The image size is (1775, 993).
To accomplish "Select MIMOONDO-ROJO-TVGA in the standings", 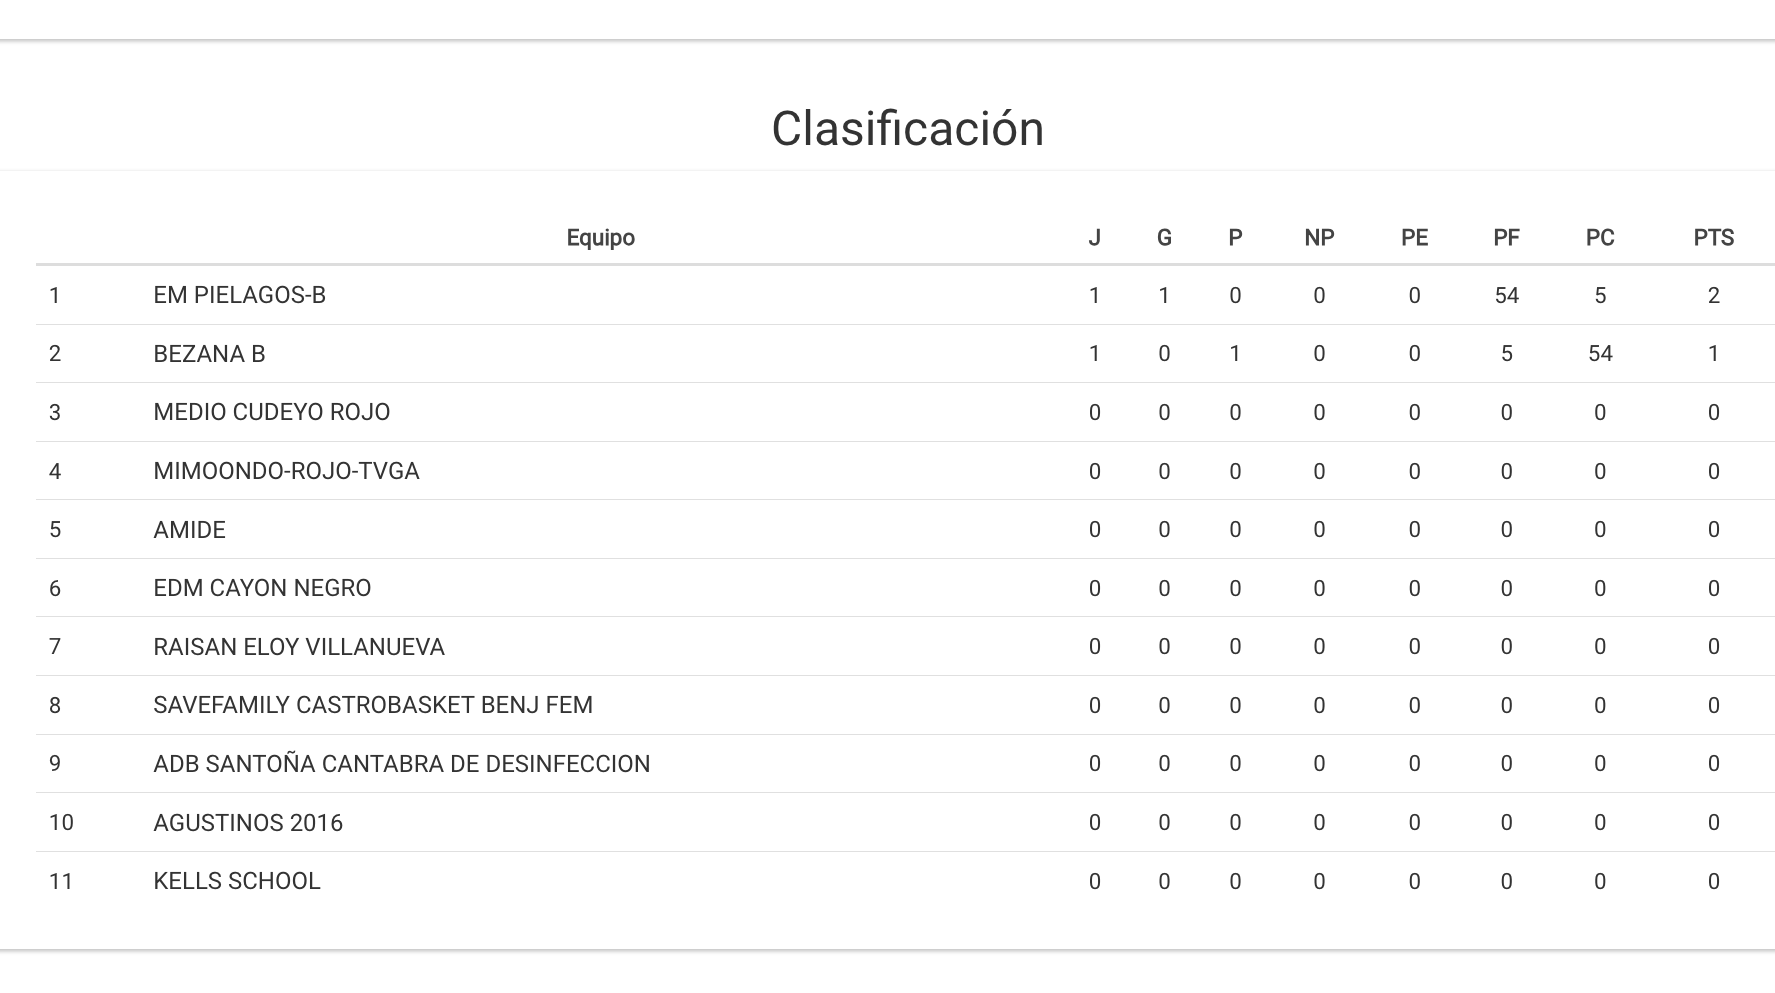I will (x=286, y=471).
